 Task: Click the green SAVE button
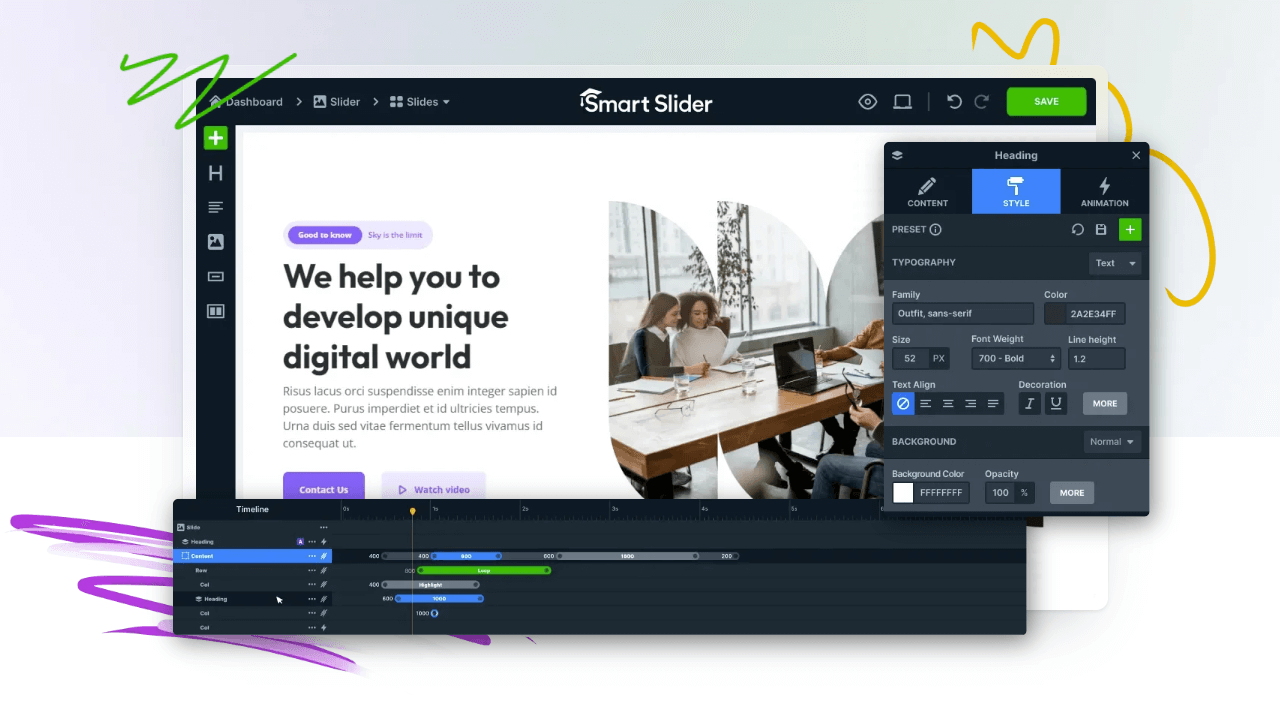coord(1046,101)
